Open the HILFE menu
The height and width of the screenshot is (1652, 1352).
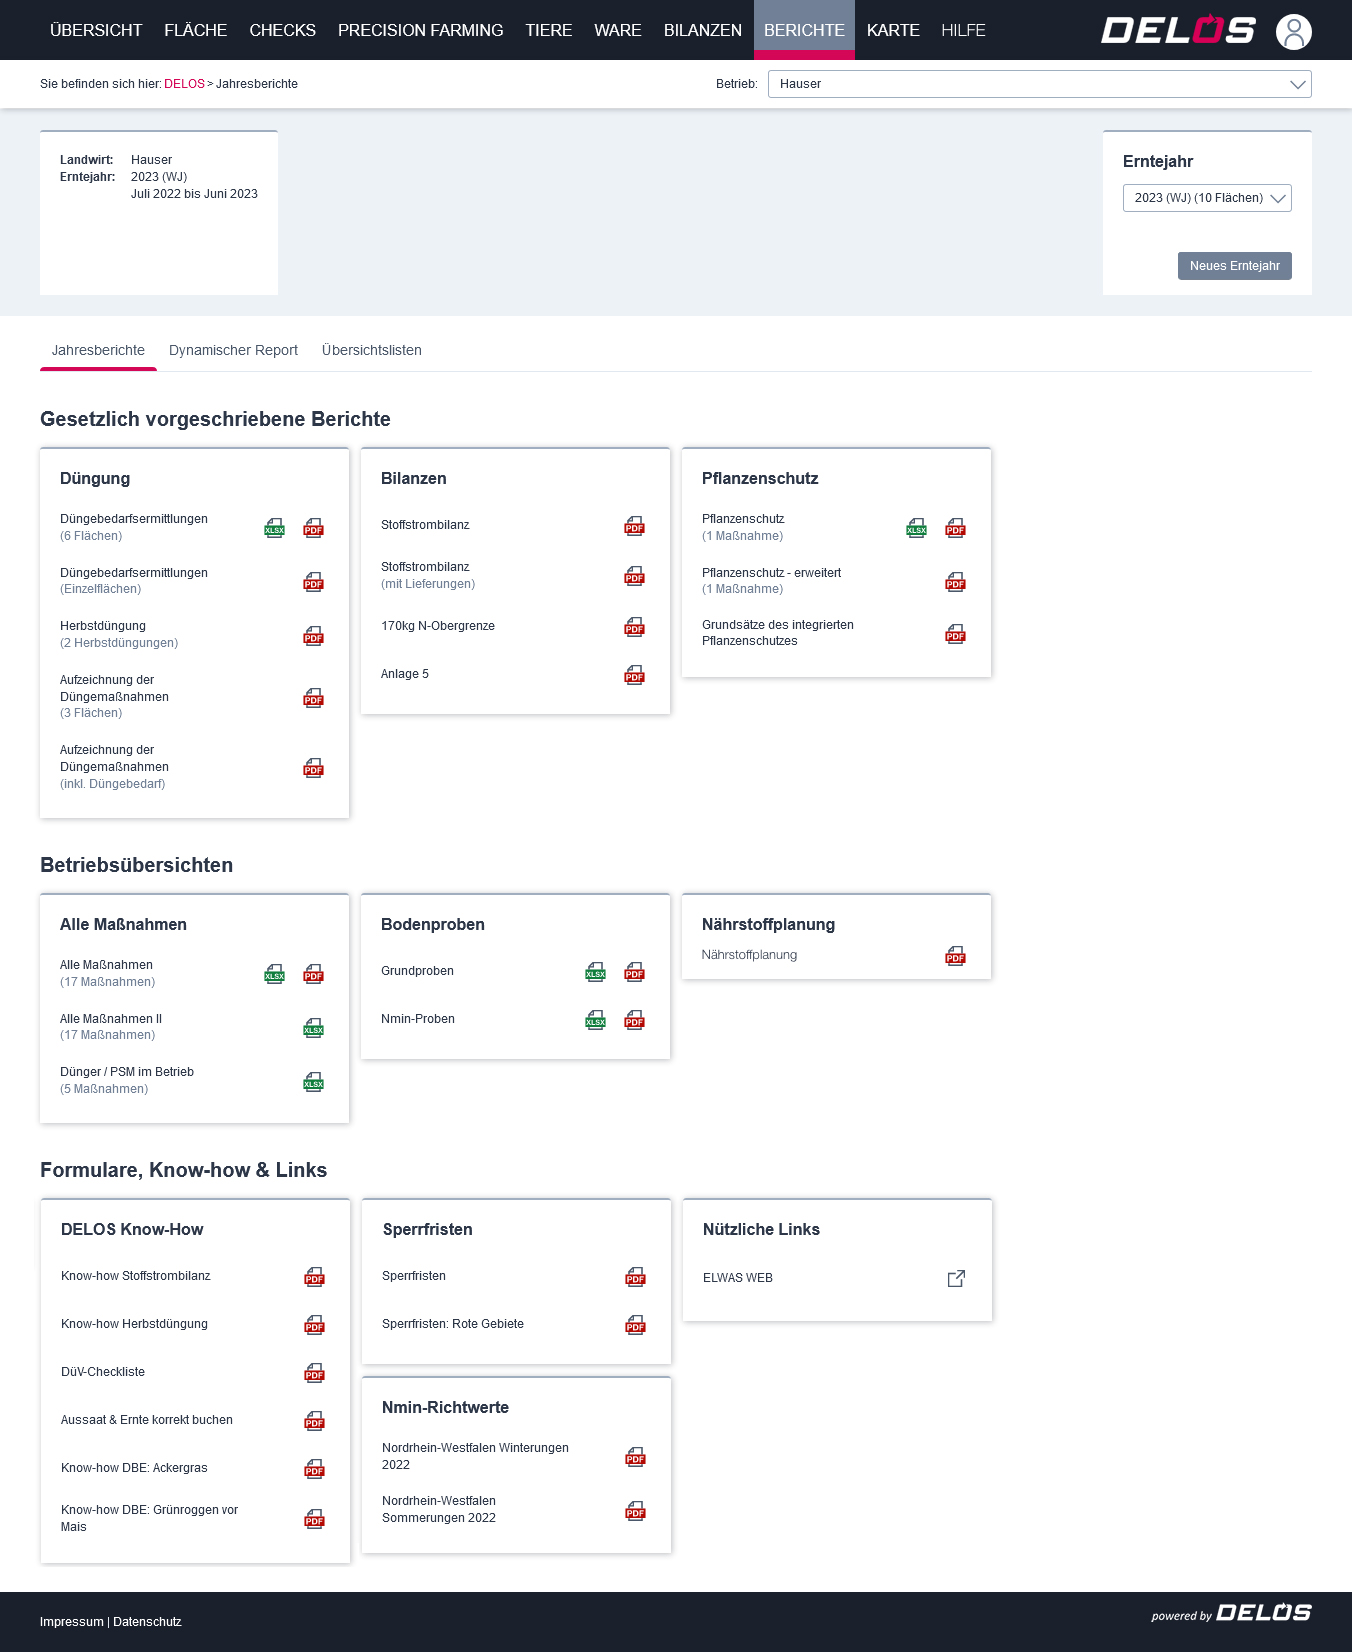tap(964, 30)
